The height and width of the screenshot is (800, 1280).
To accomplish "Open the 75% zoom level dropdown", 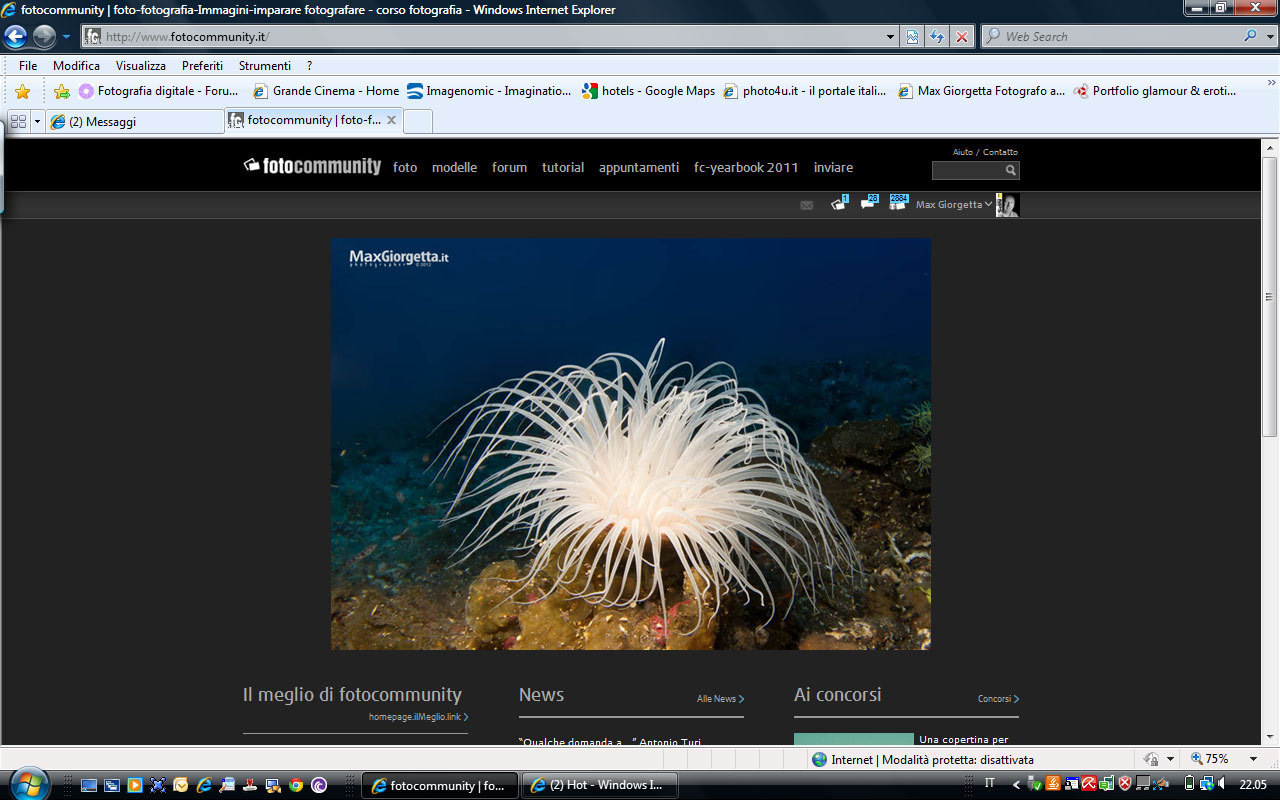I will pos(1253,759).
